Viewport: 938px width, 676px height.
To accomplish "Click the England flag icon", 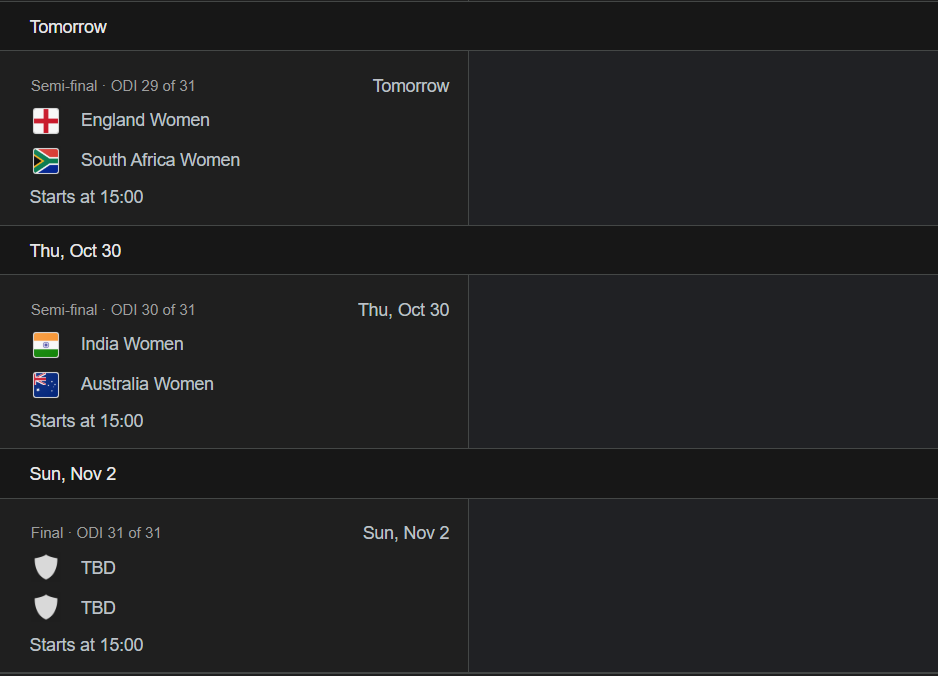I will tap(46, 121).
